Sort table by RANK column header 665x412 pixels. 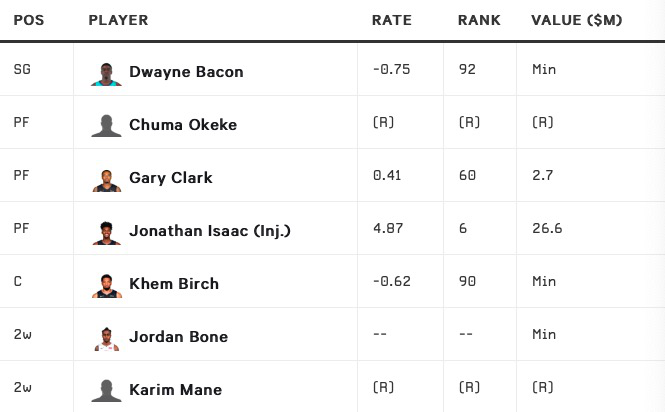pyautogui.click(x=479, y=20)
